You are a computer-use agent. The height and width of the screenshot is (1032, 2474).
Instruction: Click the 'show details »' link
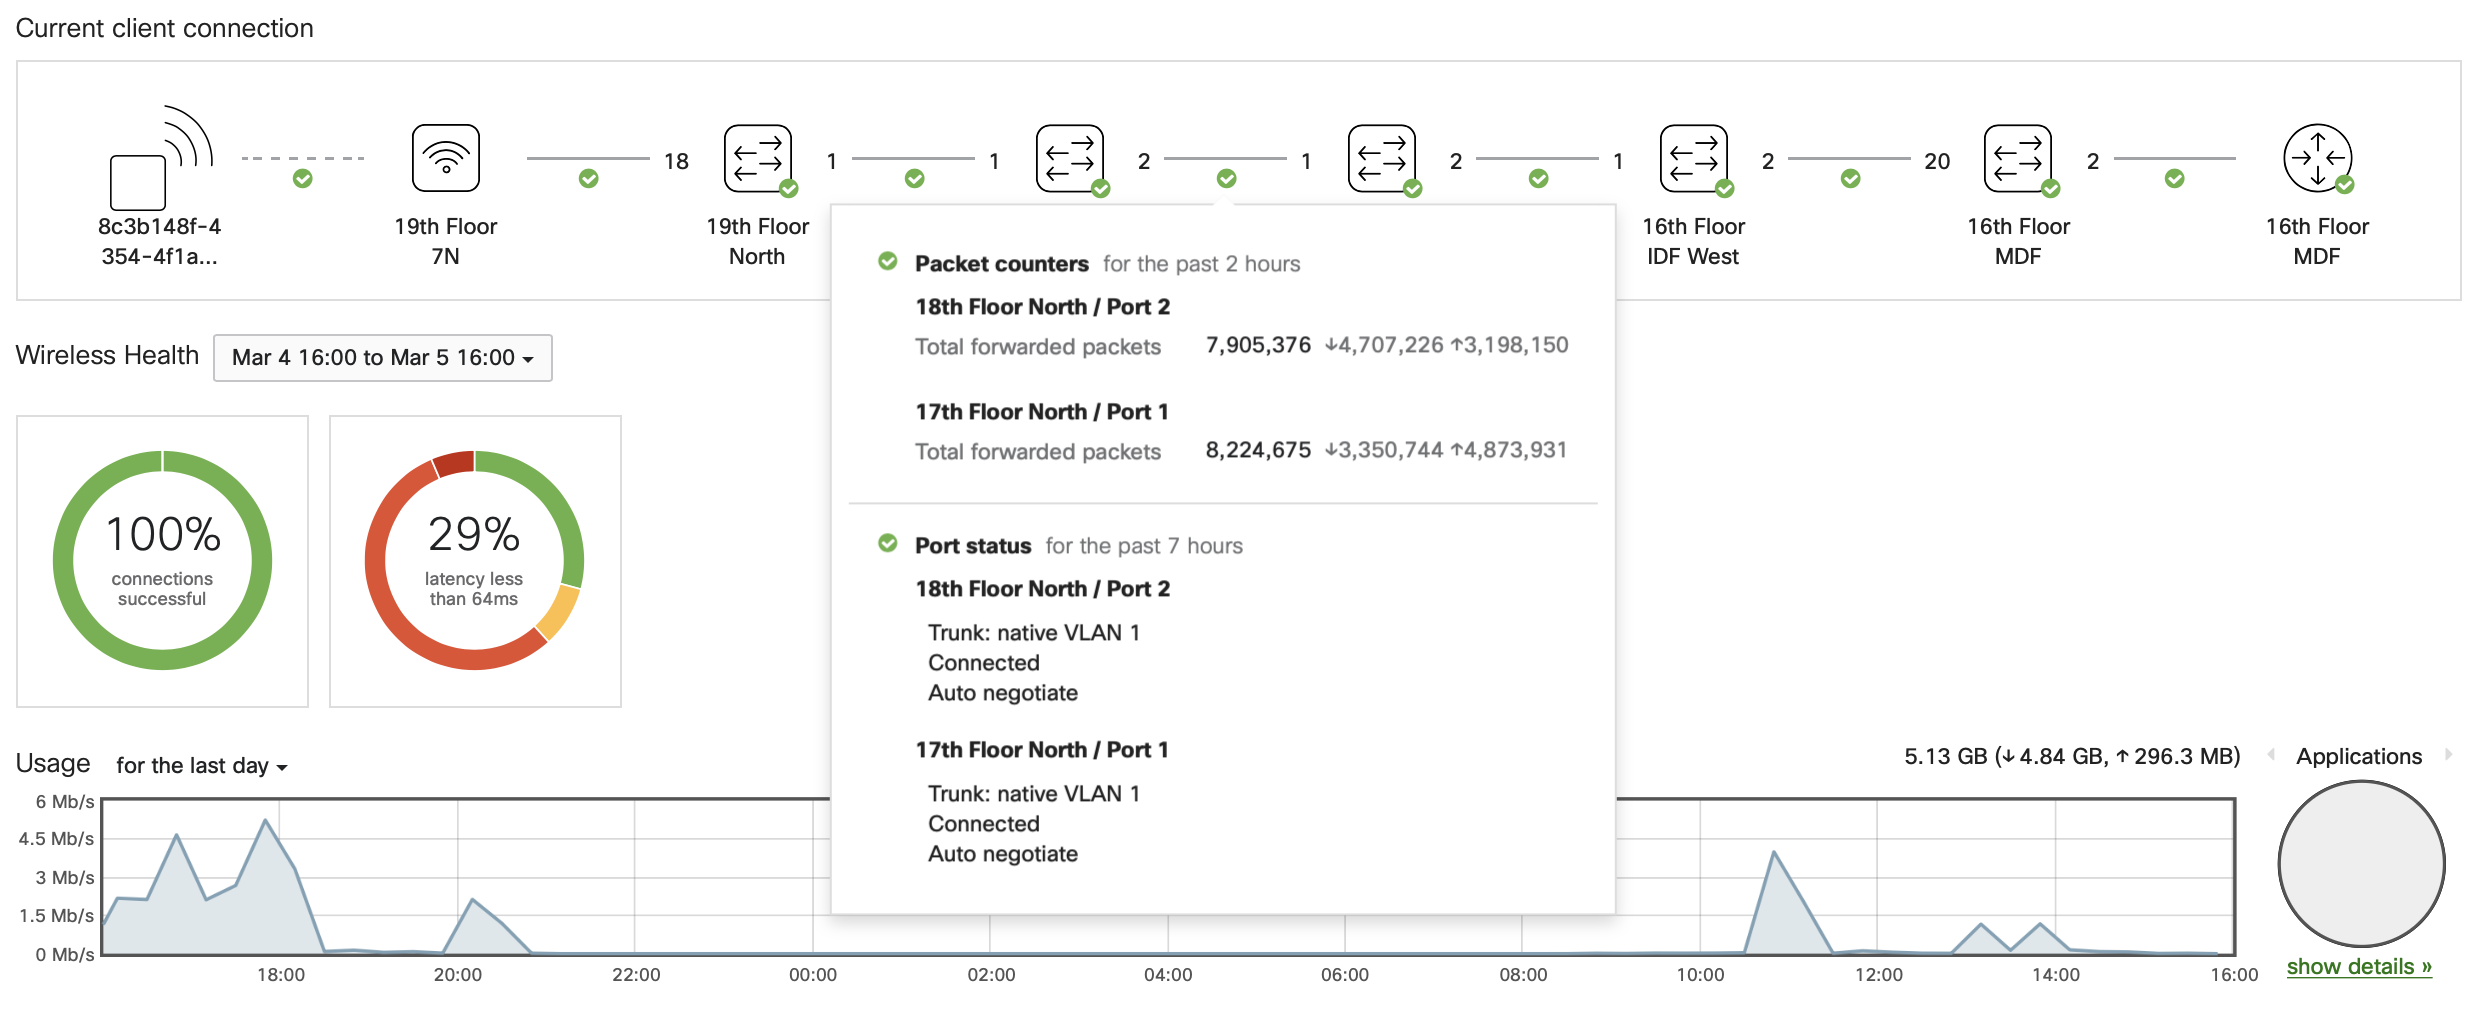(2360, 966)
